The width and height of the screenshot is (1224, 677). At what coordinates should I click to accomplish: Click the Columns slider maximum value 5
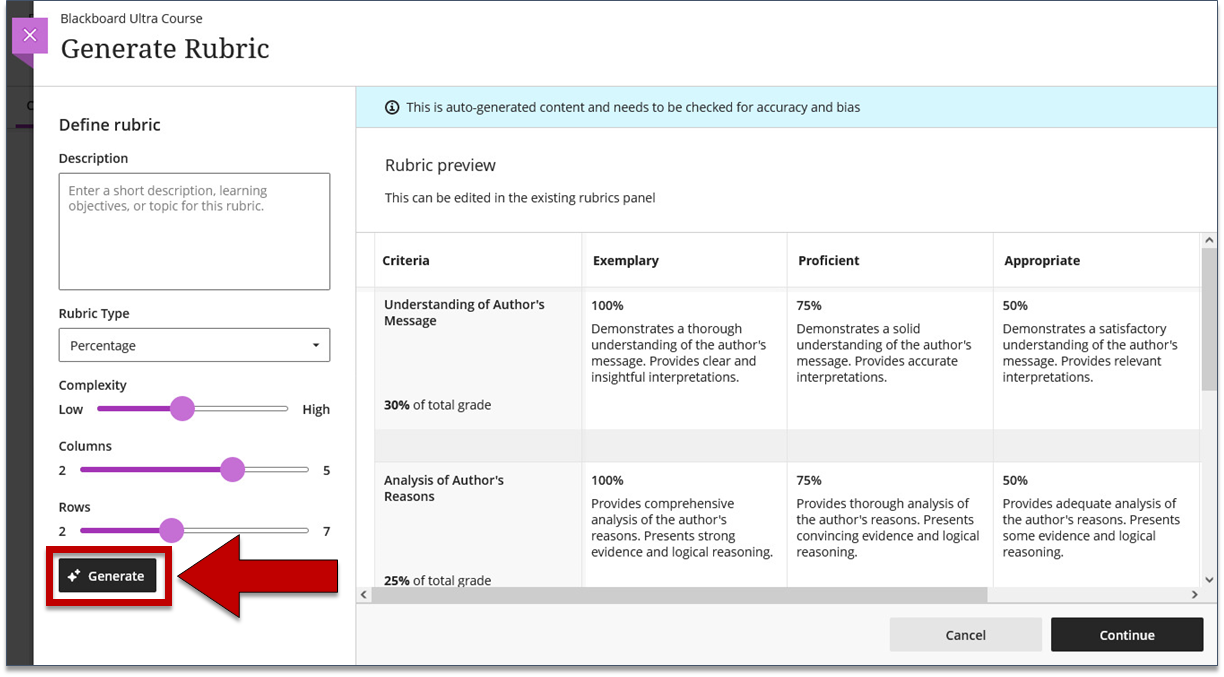tap(326, 470)
